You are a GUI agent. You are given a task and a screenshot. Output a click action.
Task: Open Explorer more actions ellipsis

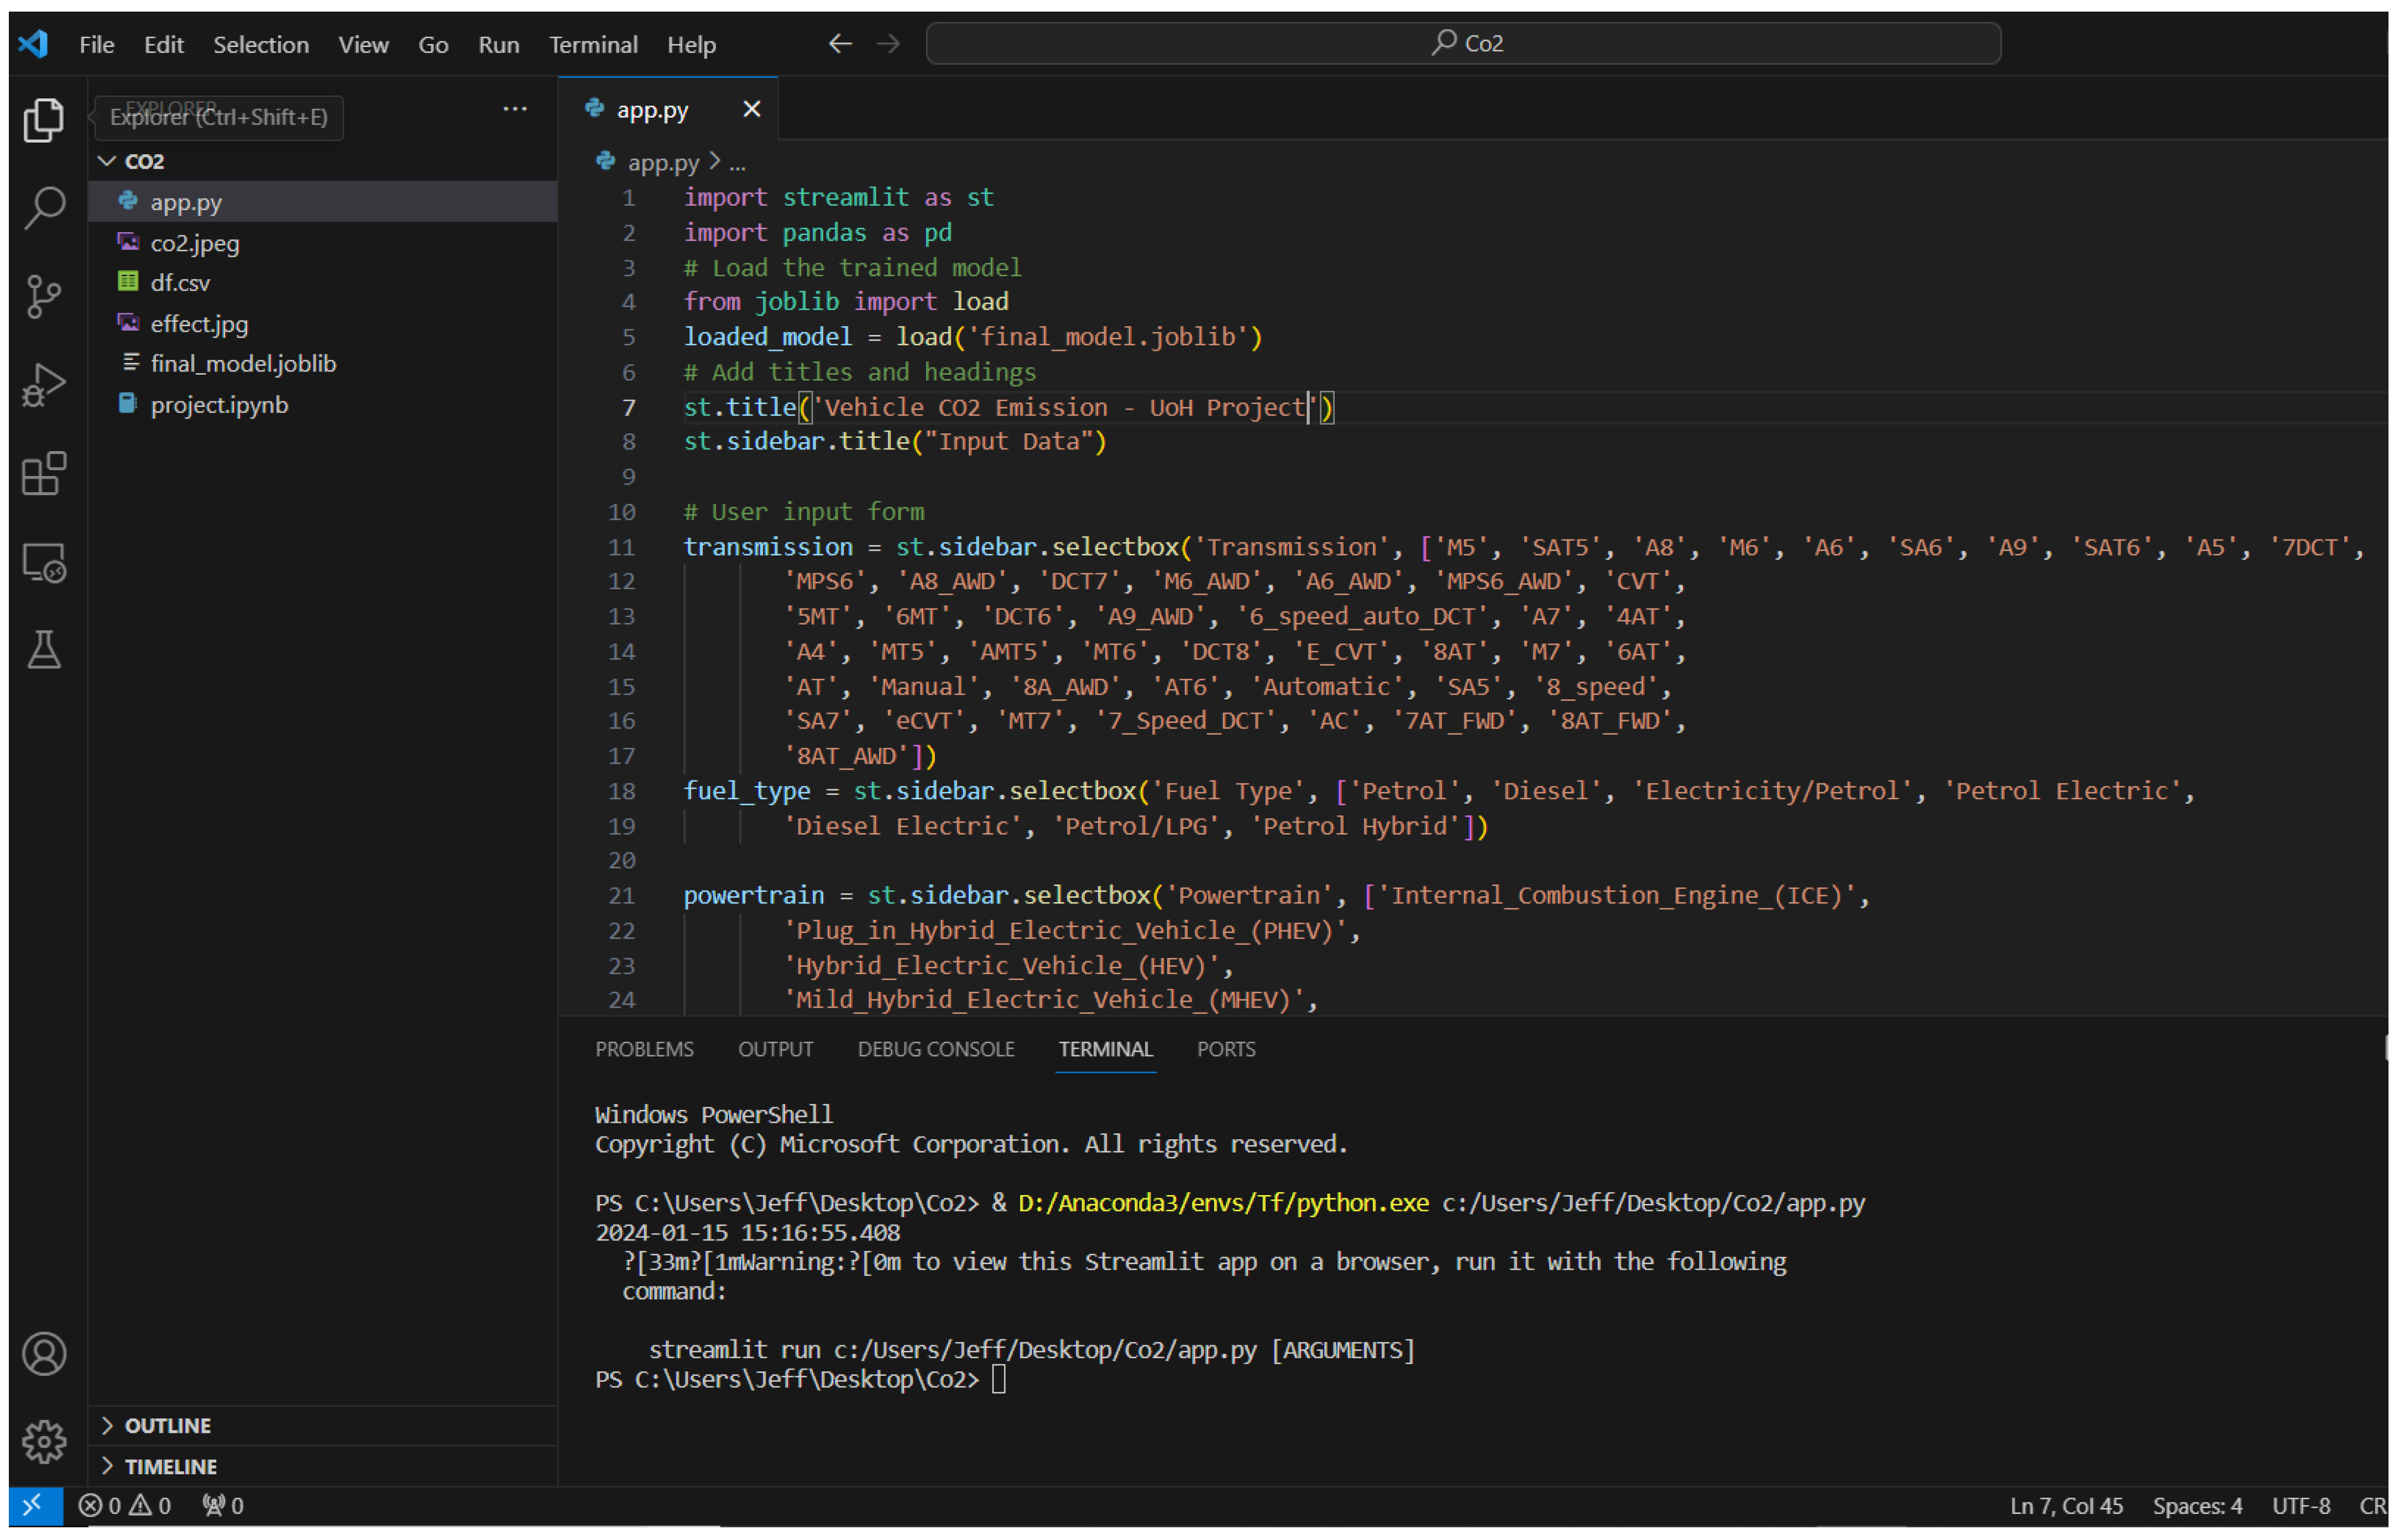coord(515,109)
